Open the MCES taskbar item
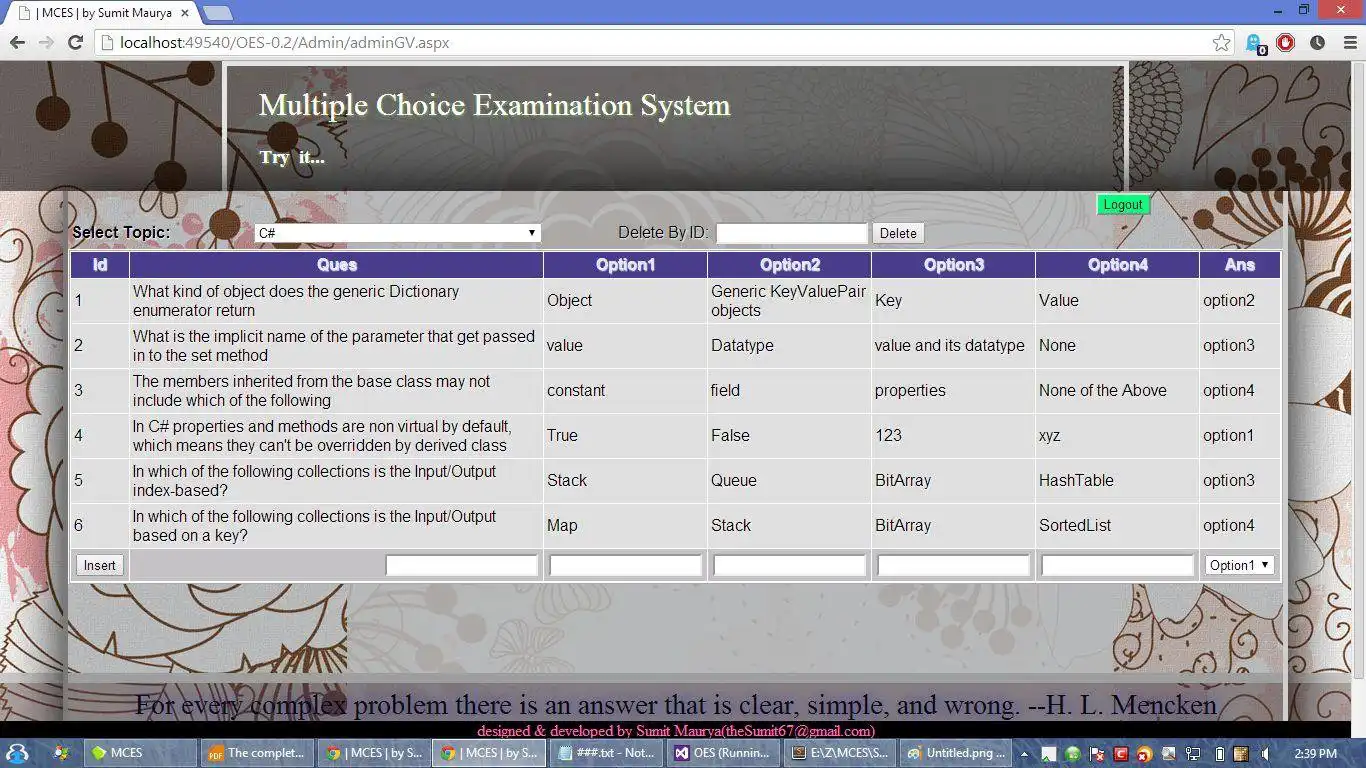This screenshot has width=1366, height=768. coord(139,753)
